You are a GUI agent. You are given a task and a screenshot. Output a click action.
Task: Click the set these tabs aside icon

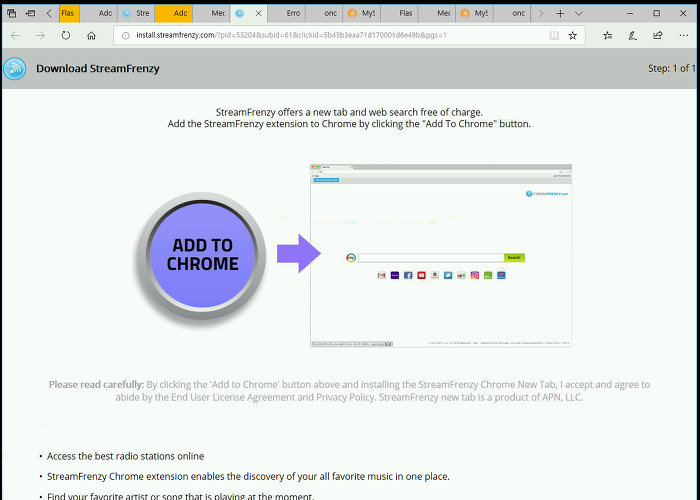tap(30, 13)
